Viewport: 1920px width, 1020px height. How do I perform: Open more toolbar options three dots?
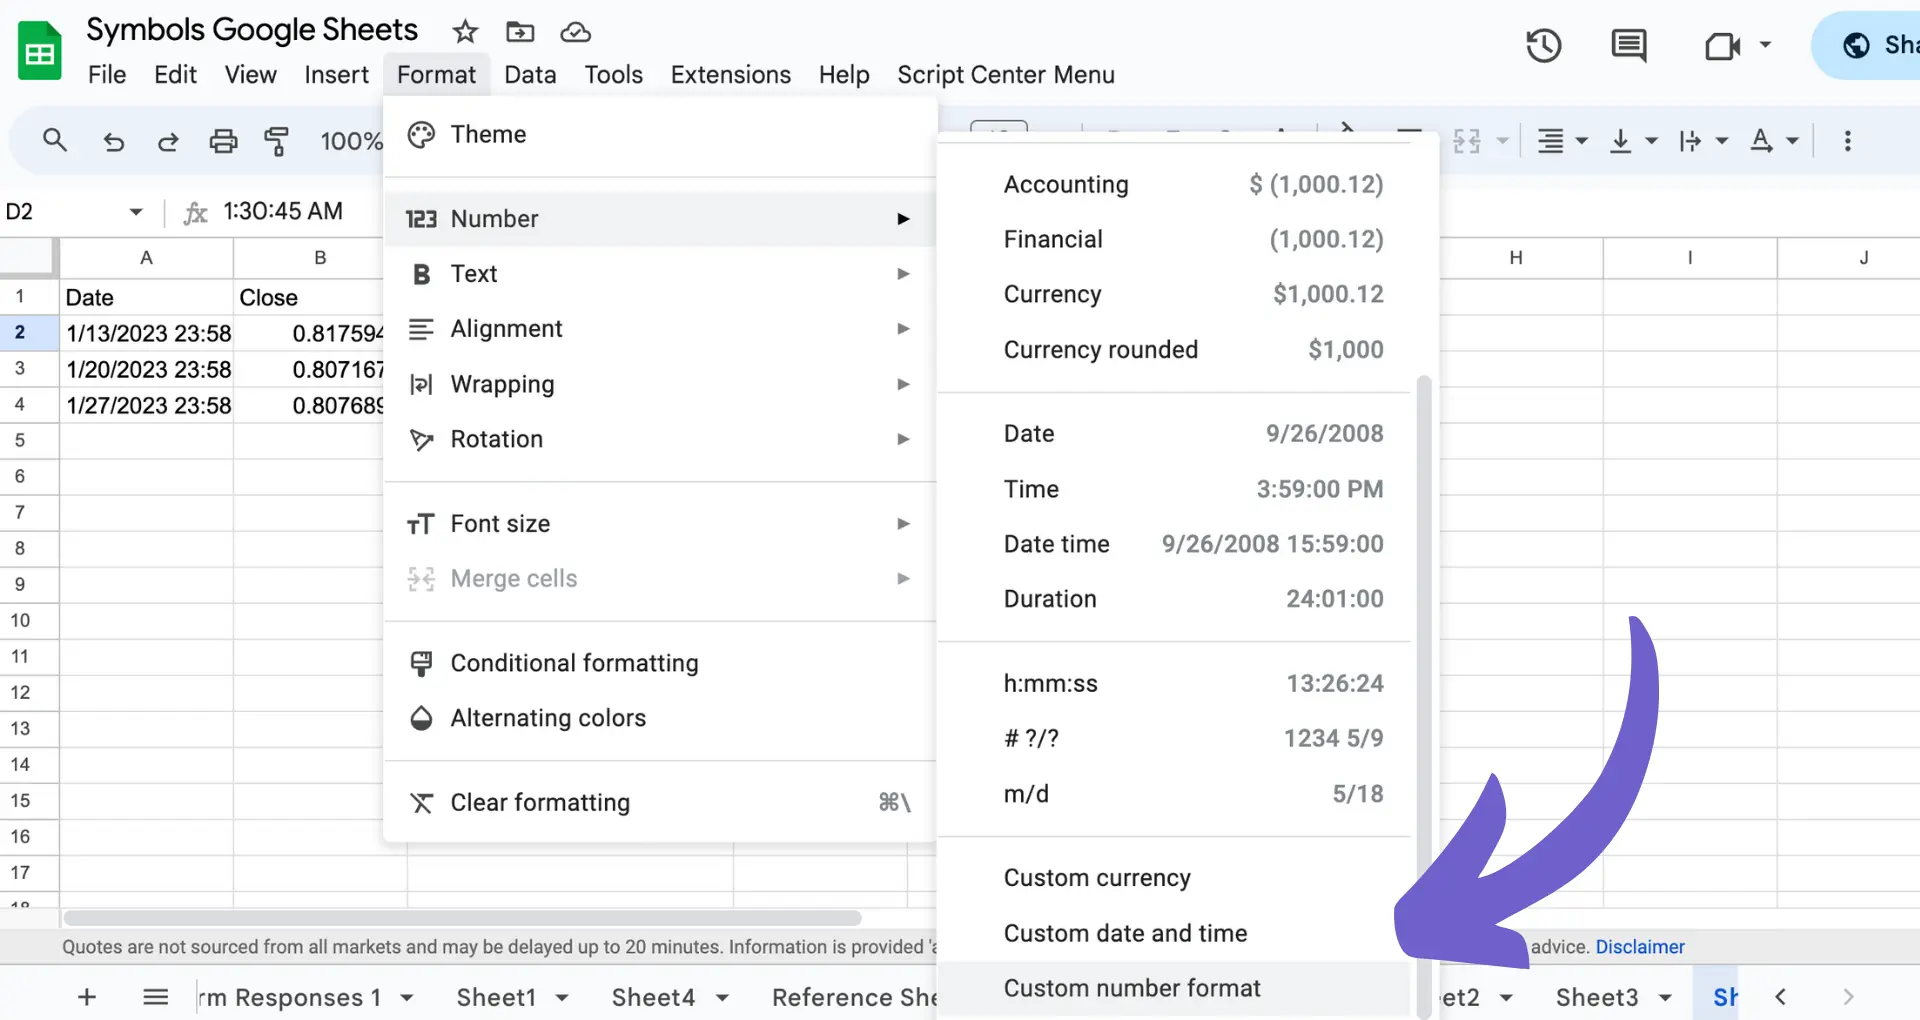1847,141
